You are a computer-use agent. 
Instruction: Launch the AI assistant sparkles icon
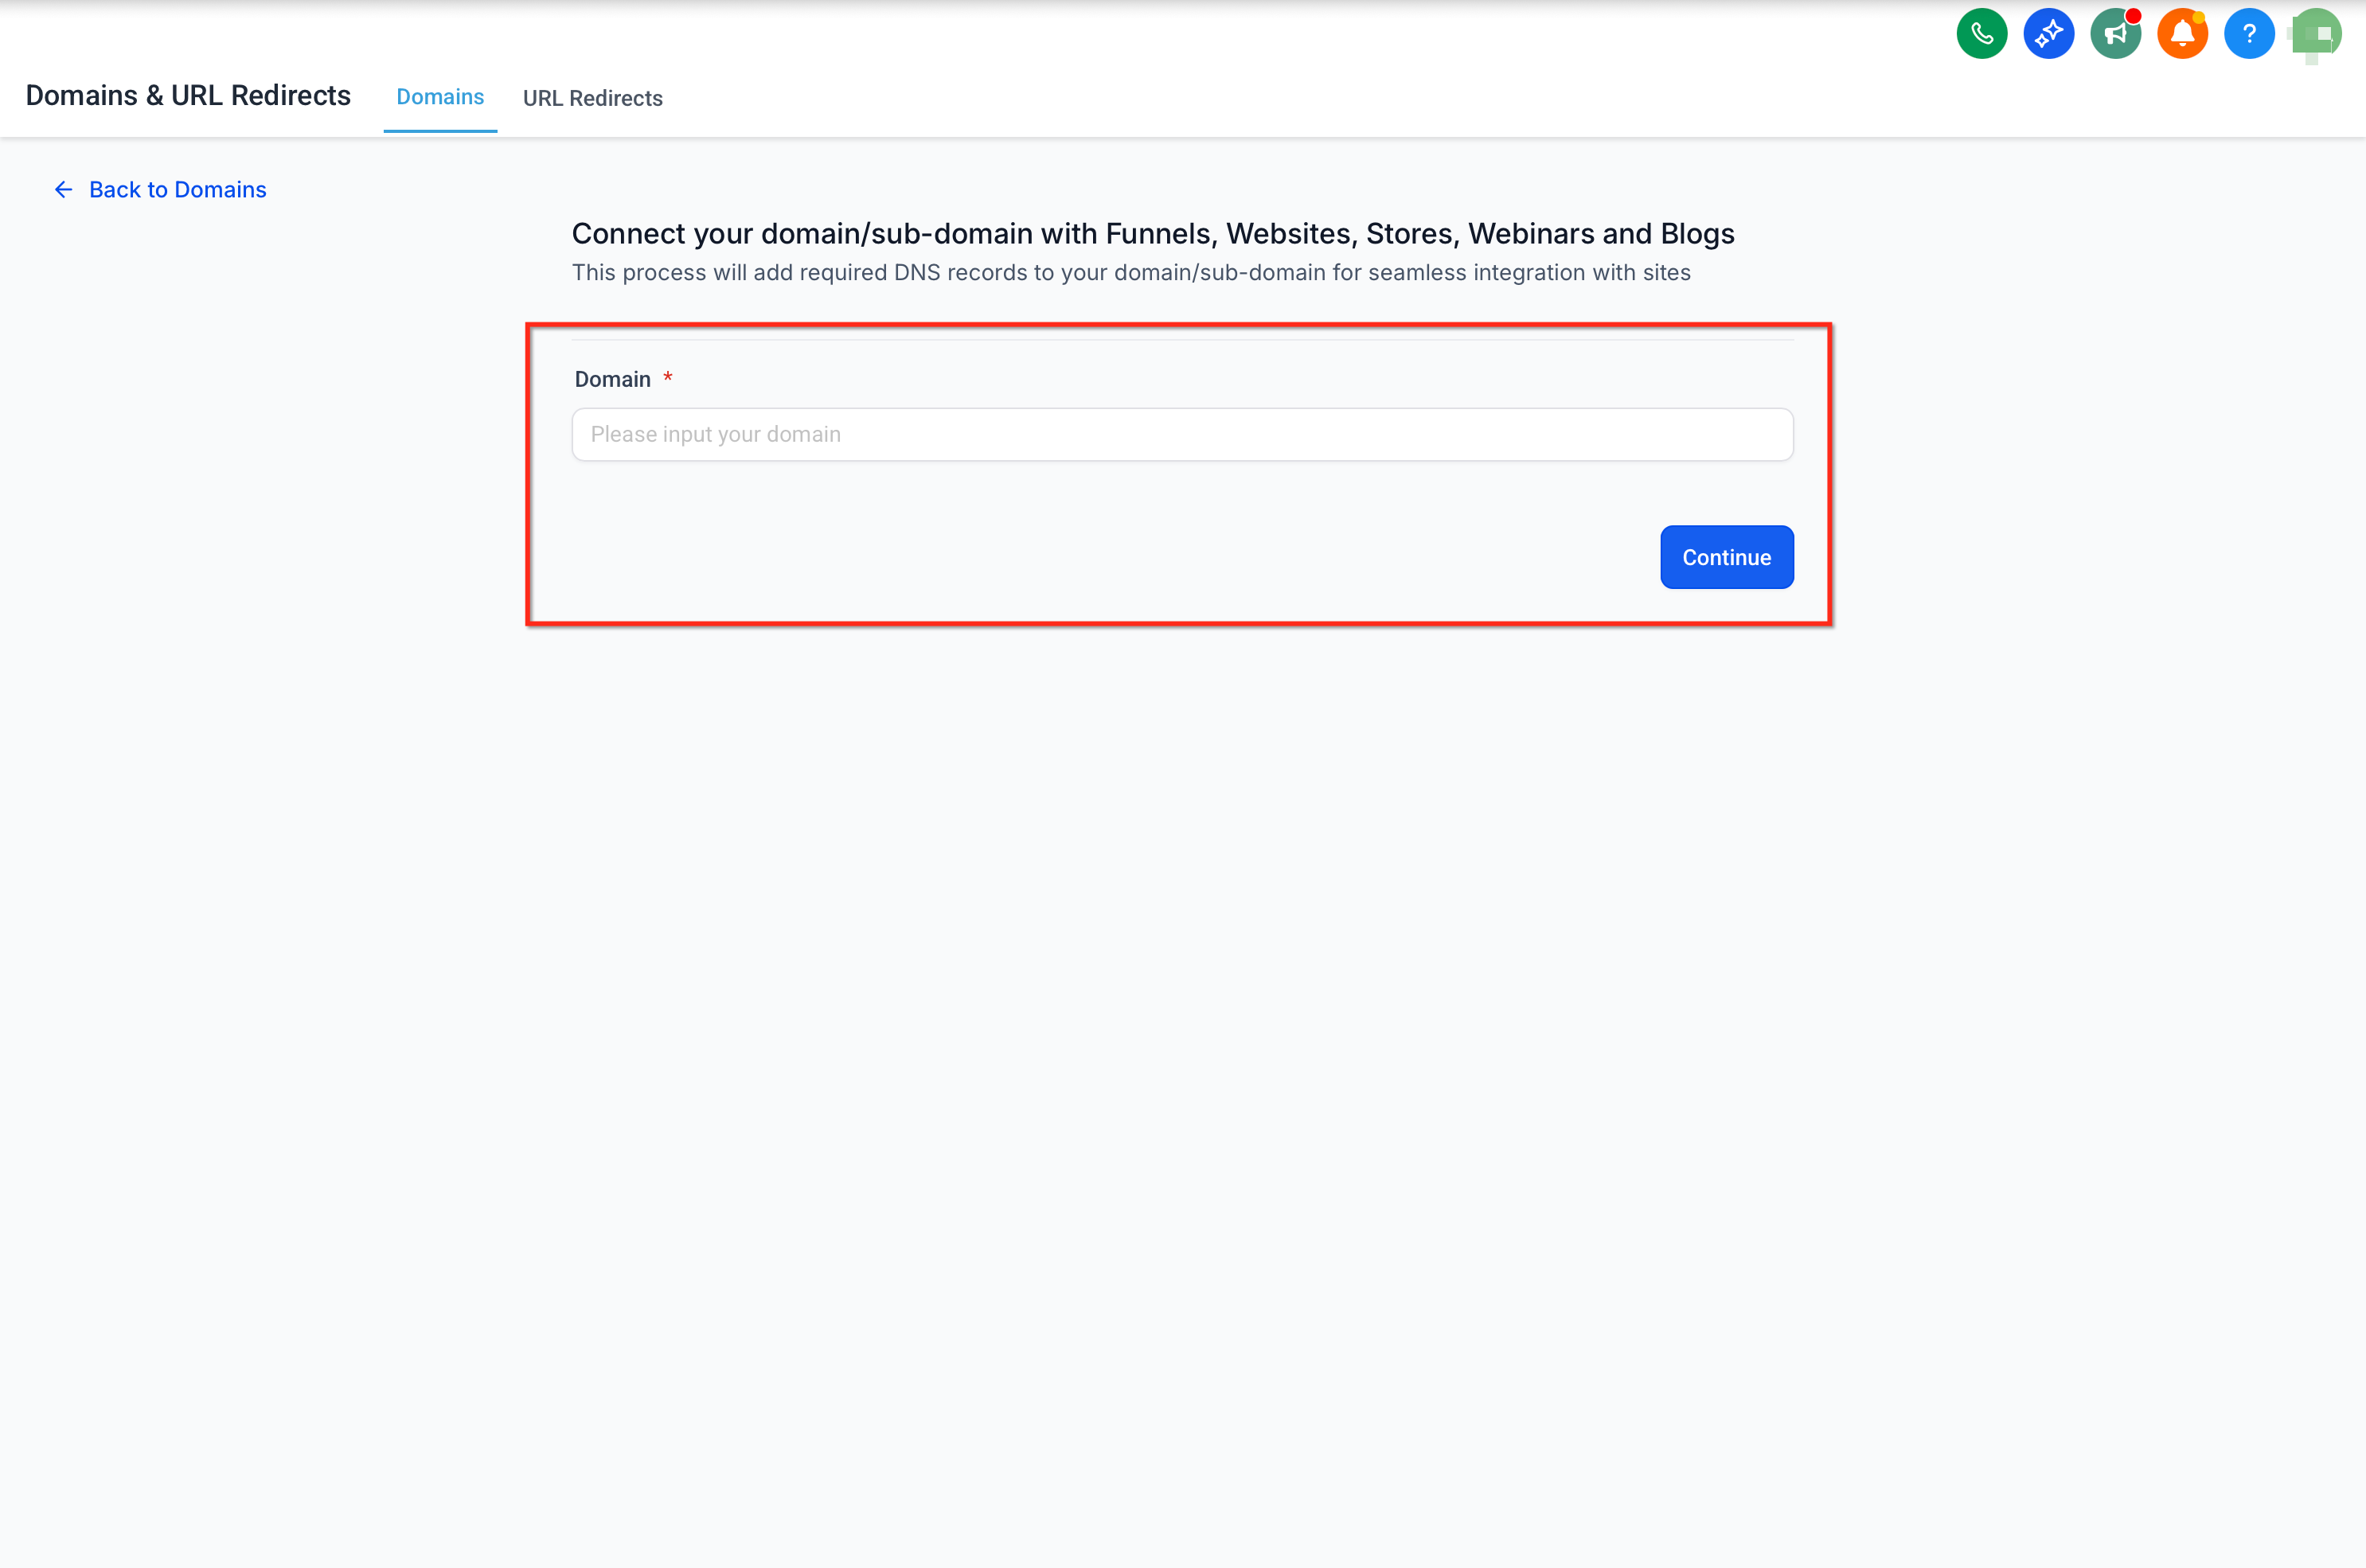(x=2048, y=33)
